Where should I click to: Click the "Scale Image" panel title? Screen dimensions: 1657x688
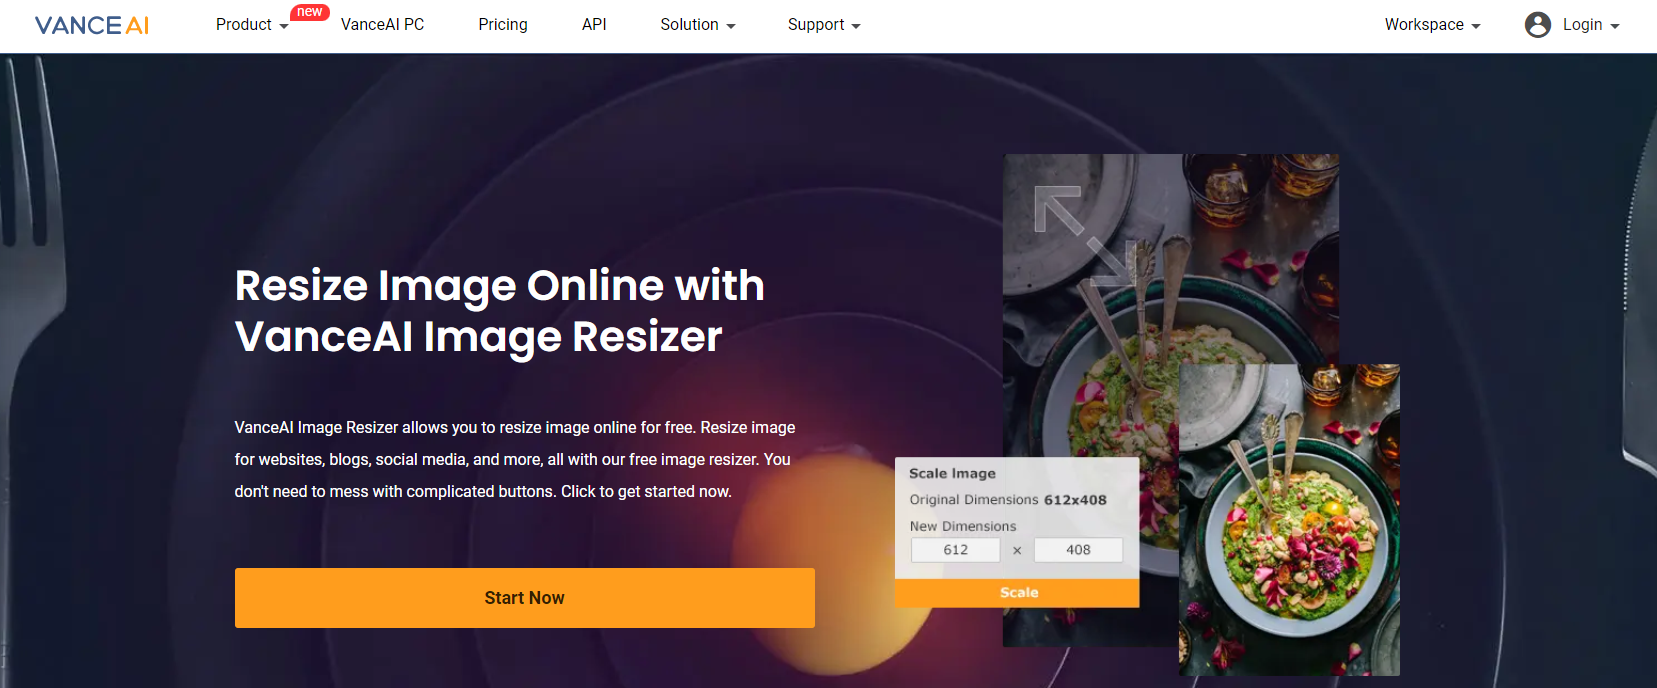(952, 474)
